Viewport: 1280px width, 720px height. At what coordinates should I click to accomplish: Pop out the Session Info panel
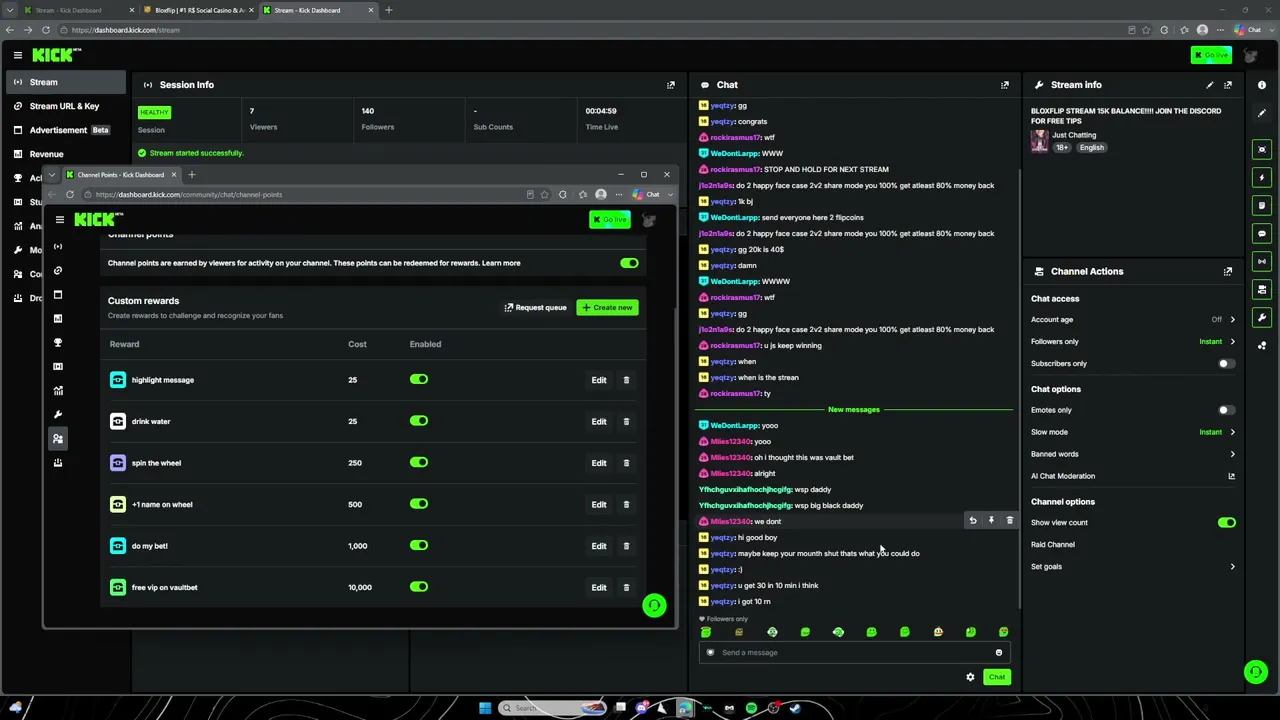pos(670,85)
